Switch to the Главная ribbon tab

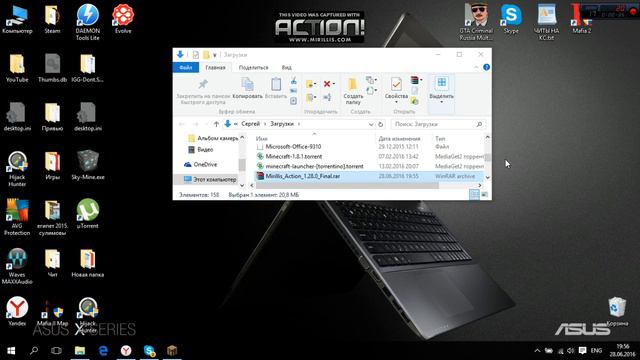[215, 68]
